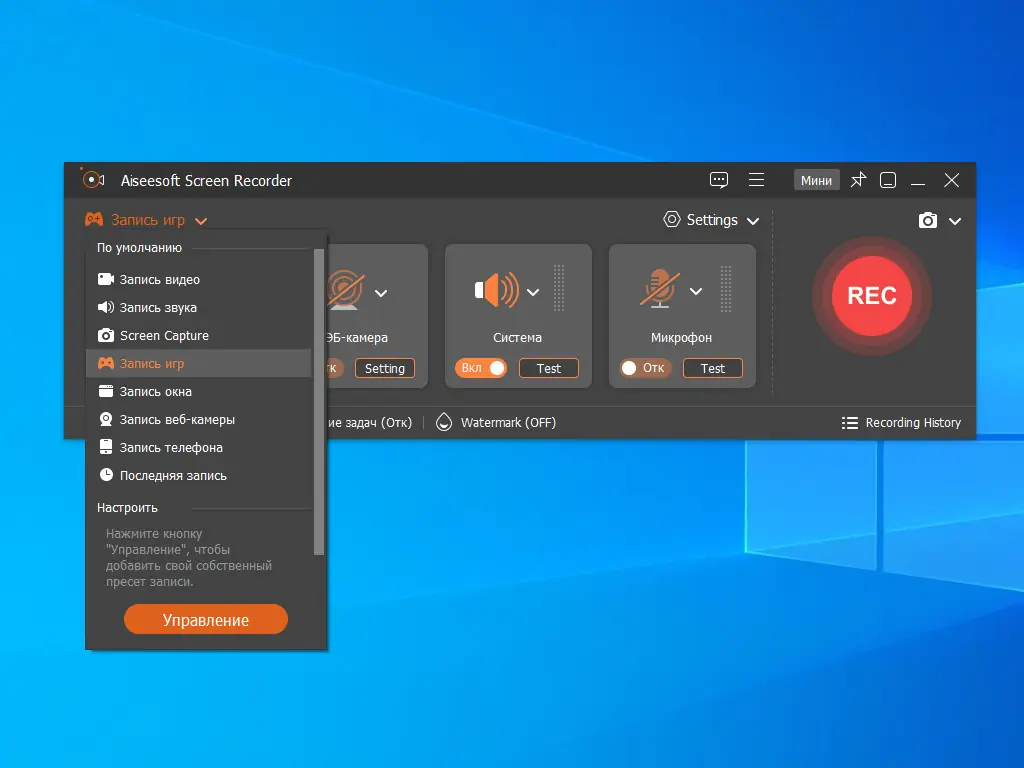Click the video camera icon beside Запись видео

coord(106,280)
